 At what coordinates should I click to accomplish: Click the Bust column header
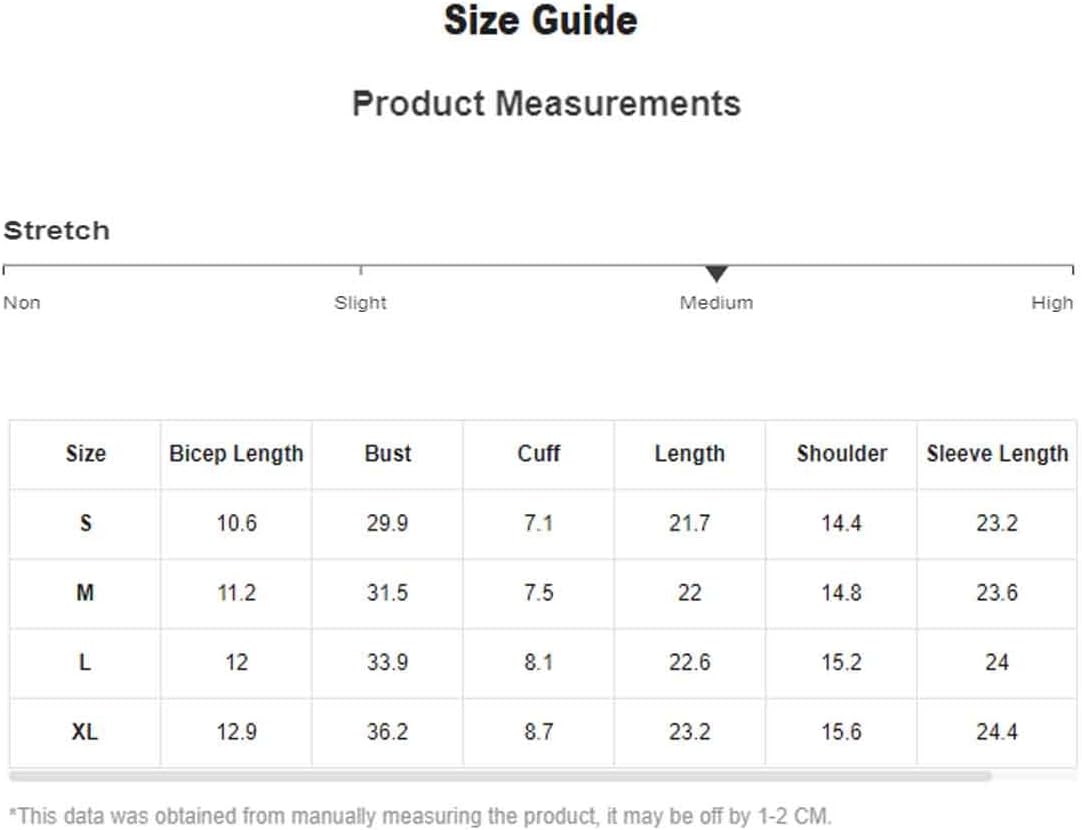[x=388, y=454]
